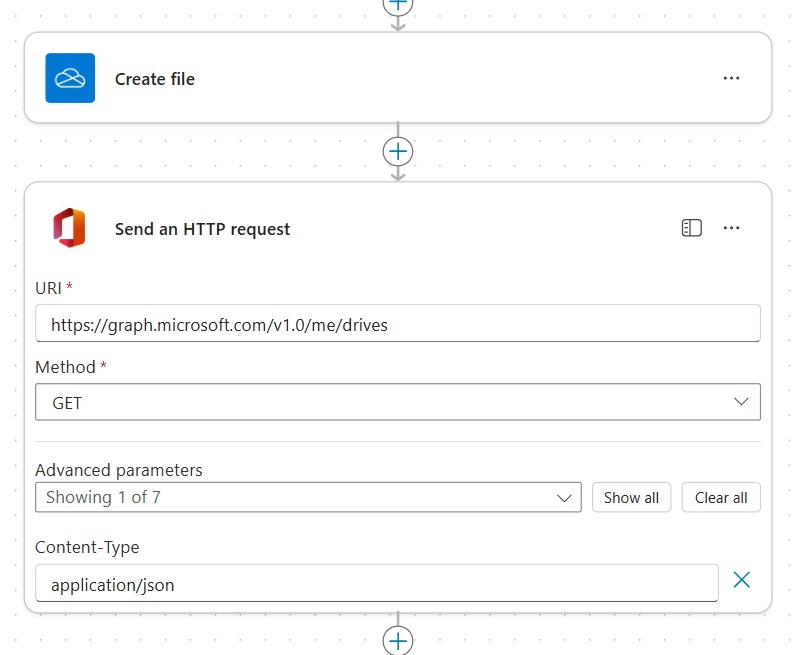Open the Send an HTTP request ellipsis menu
Image resolution: width=800 pixels, height=655 pixels.
point(731,228)
